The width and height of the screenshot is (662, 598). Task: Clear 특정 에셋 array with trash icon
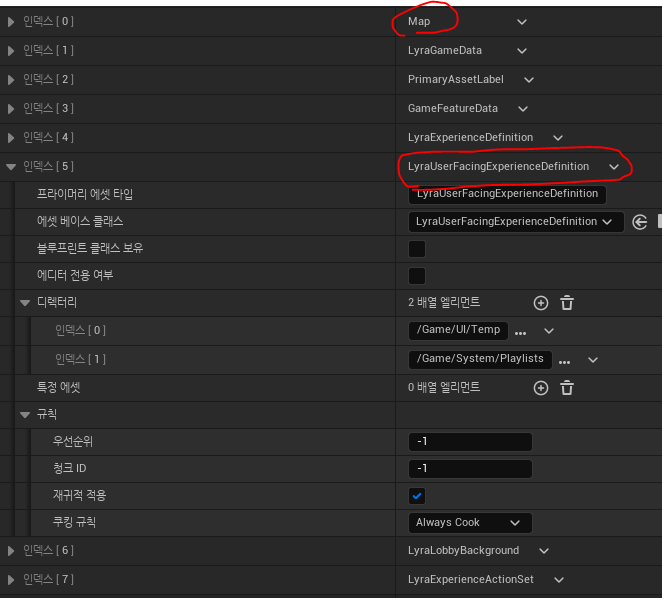coord(567,388)
